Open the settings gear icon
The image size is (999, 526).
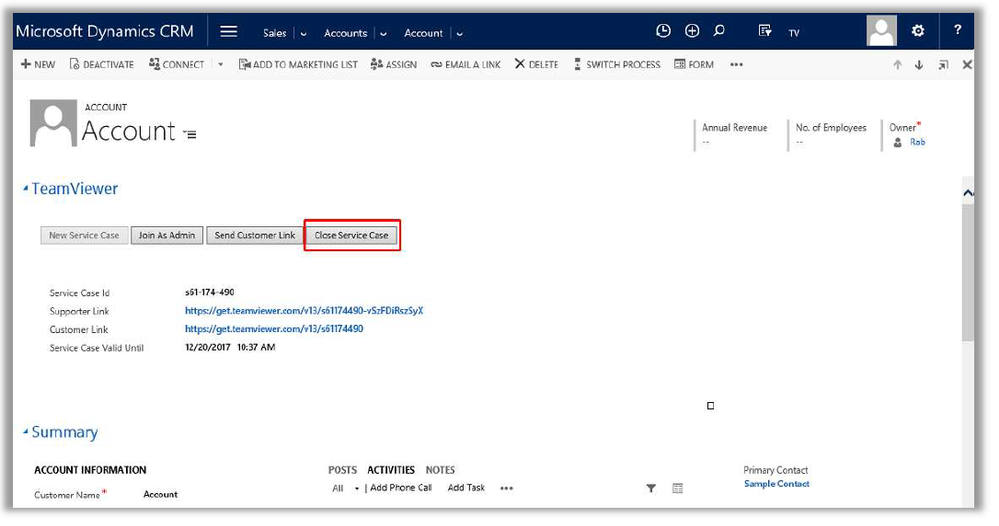pos(918,32)
